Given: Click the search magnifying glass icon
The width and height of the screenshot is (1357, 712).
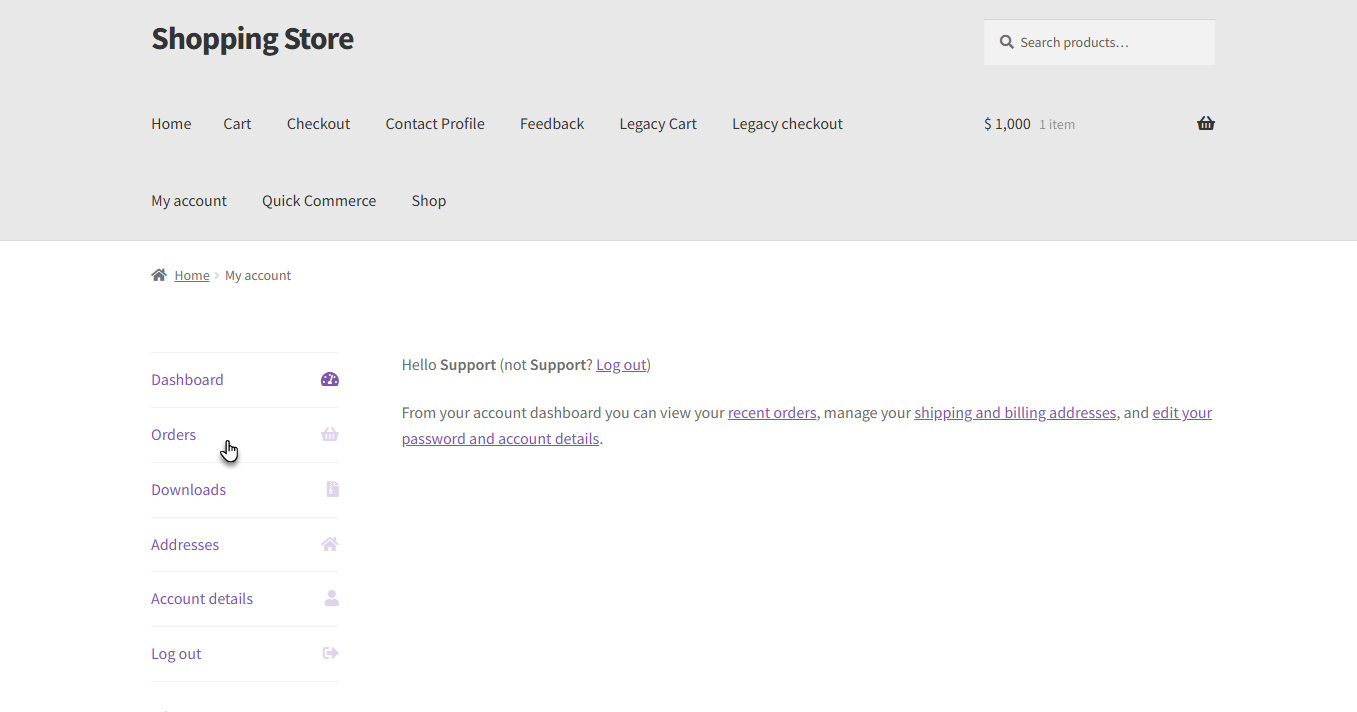Looking at the screenshot, I should tap(1006, 42).
